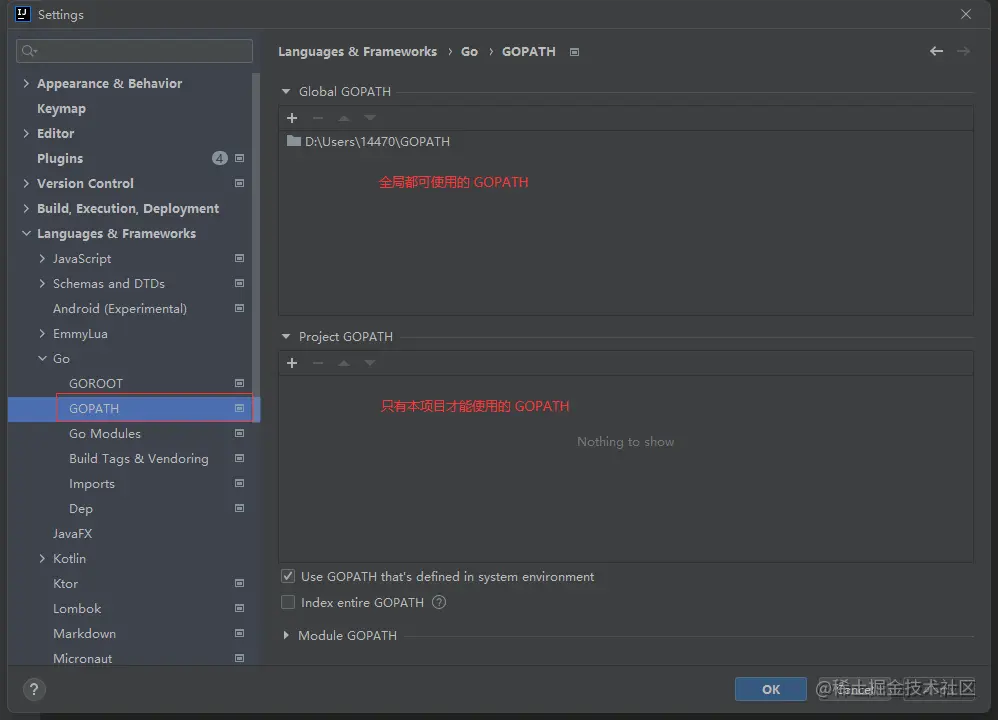Image resolution: width=998 pixels, height=720 pixels.
Task: Add a path to Global GOPATH
Action: (292, 118)
